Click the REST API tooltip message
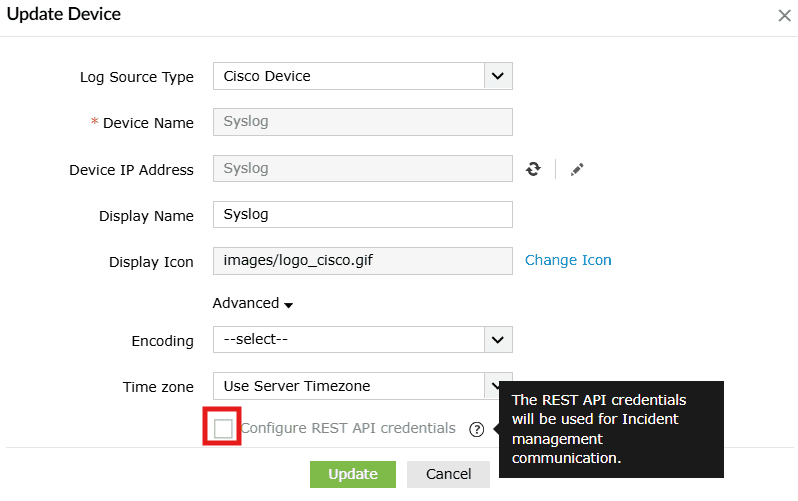Screen dimensions: 798x501 (x=611, y=429)
